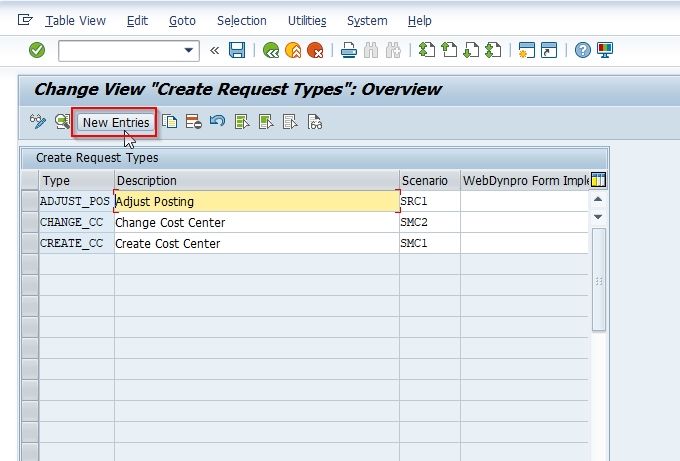Open the Edit menu
The image size is (680, 461).
point(137,21)
